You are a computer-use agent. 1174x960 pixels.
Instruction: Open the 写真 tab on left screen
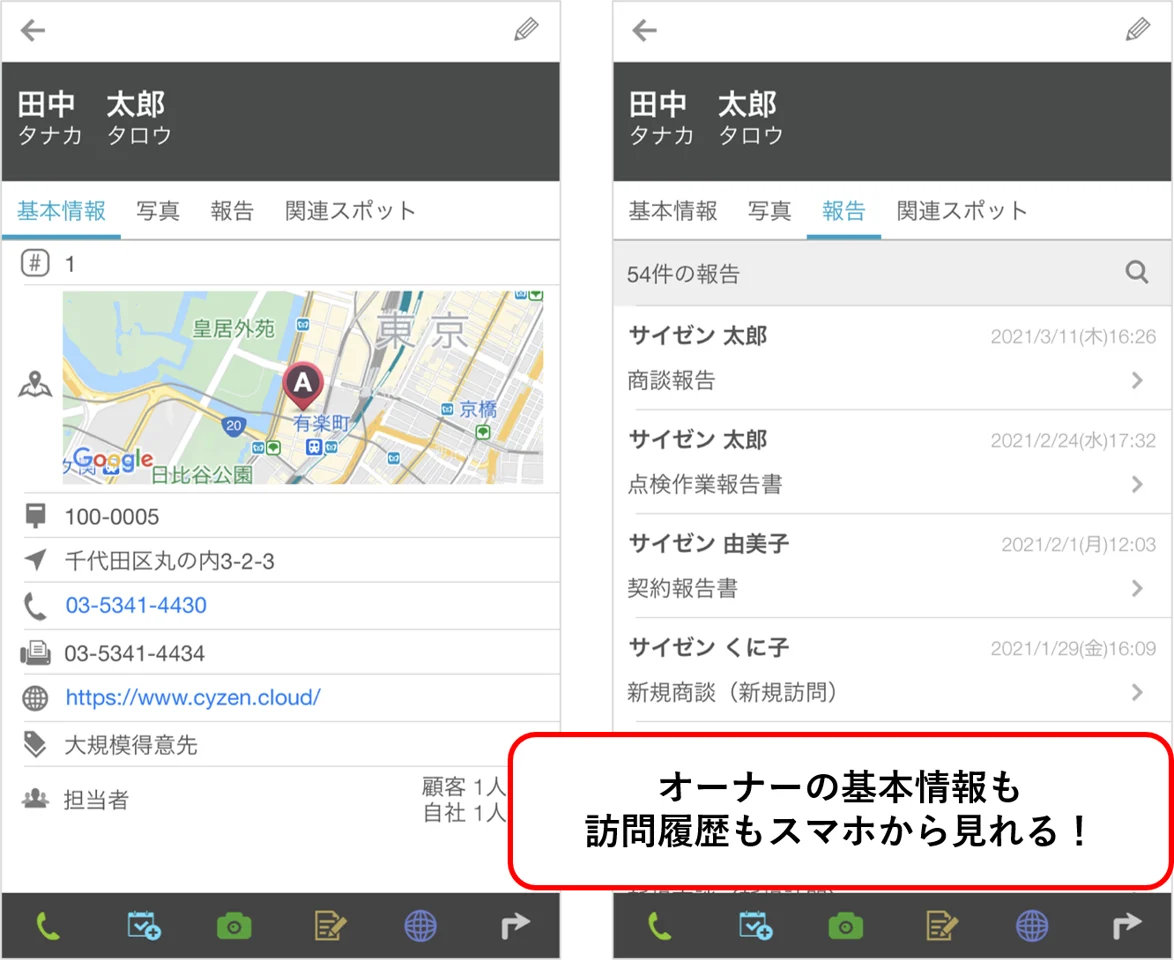(x=158, y=211)
